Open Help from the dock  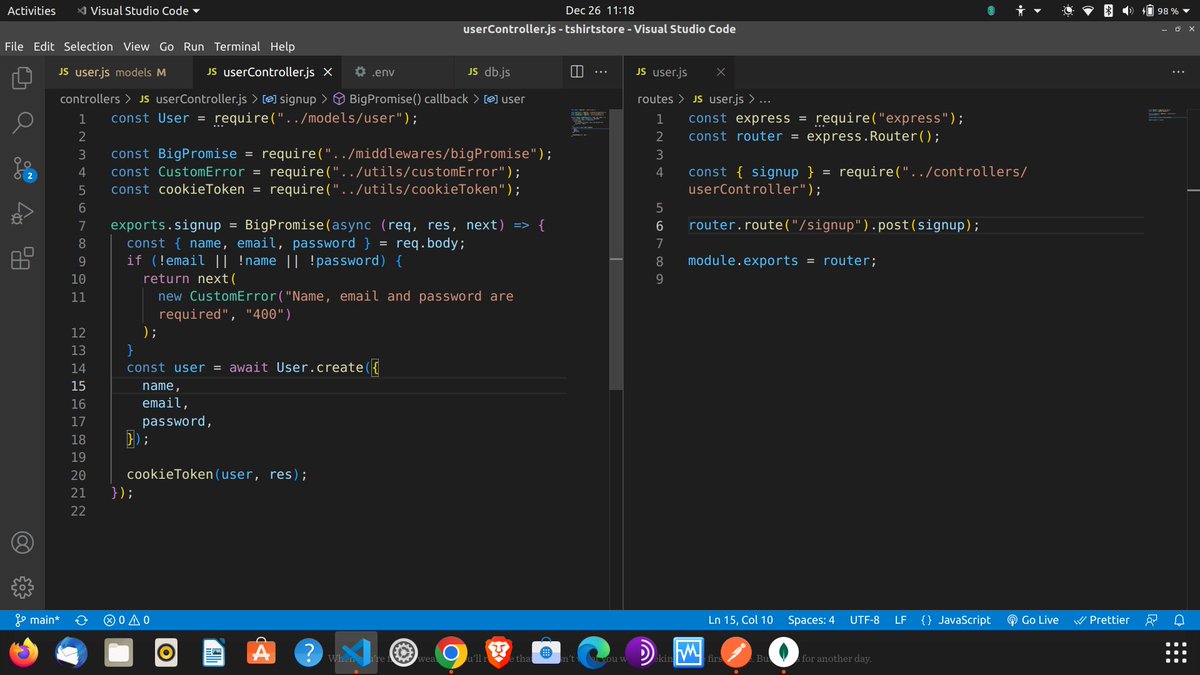[309, 653]
